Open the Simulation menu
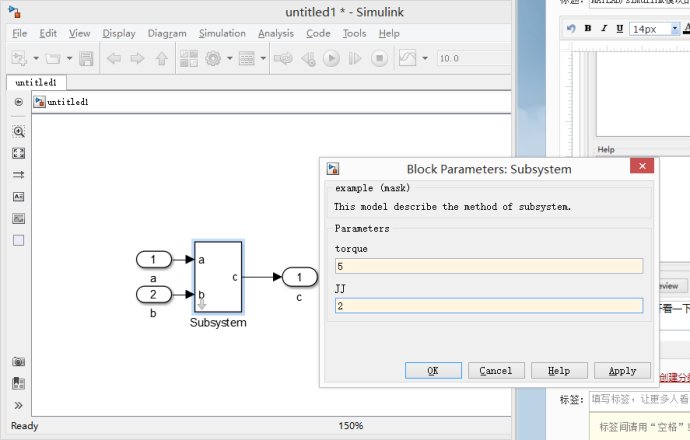Viewport: 690px width, 440px height. [222, 33]
